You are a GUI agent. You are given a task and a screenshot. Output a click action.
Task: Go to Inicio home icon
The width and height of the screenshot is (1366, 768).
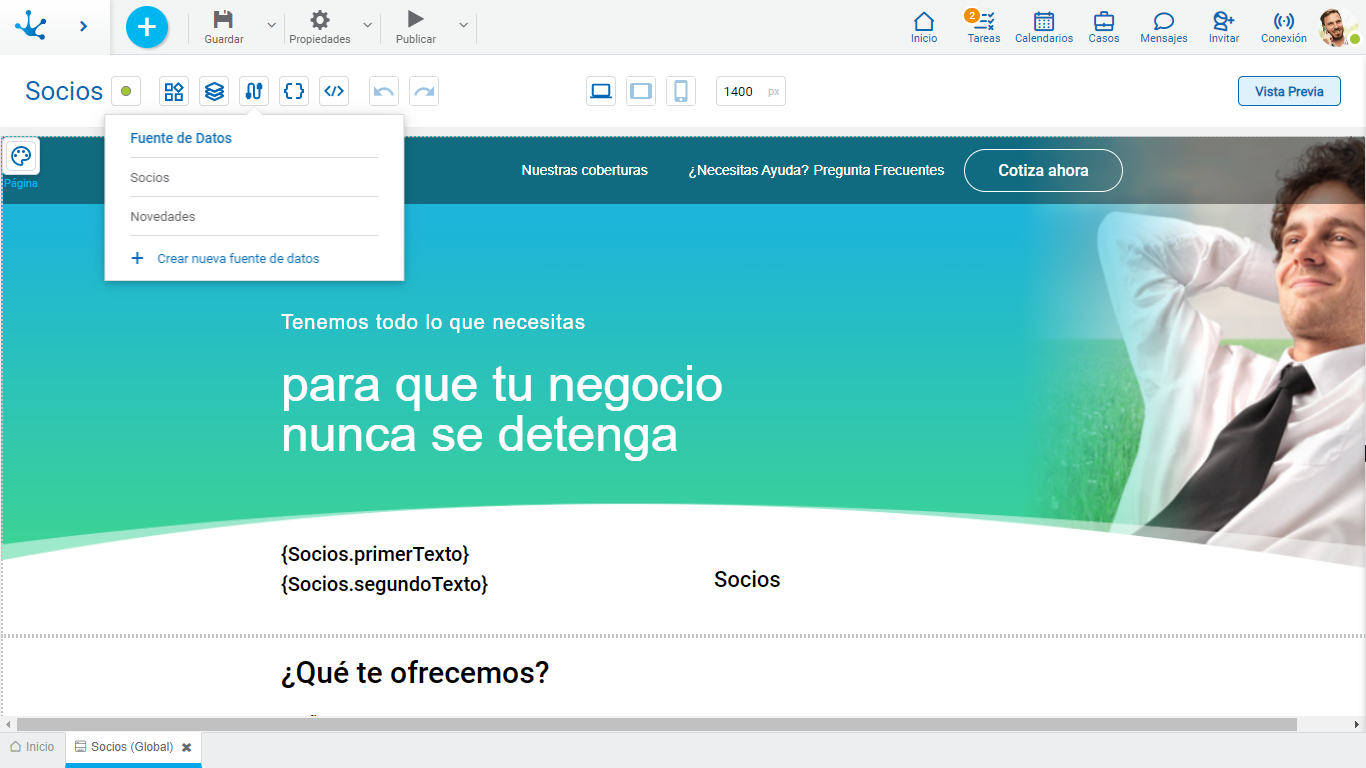click(x=924, y=21)
